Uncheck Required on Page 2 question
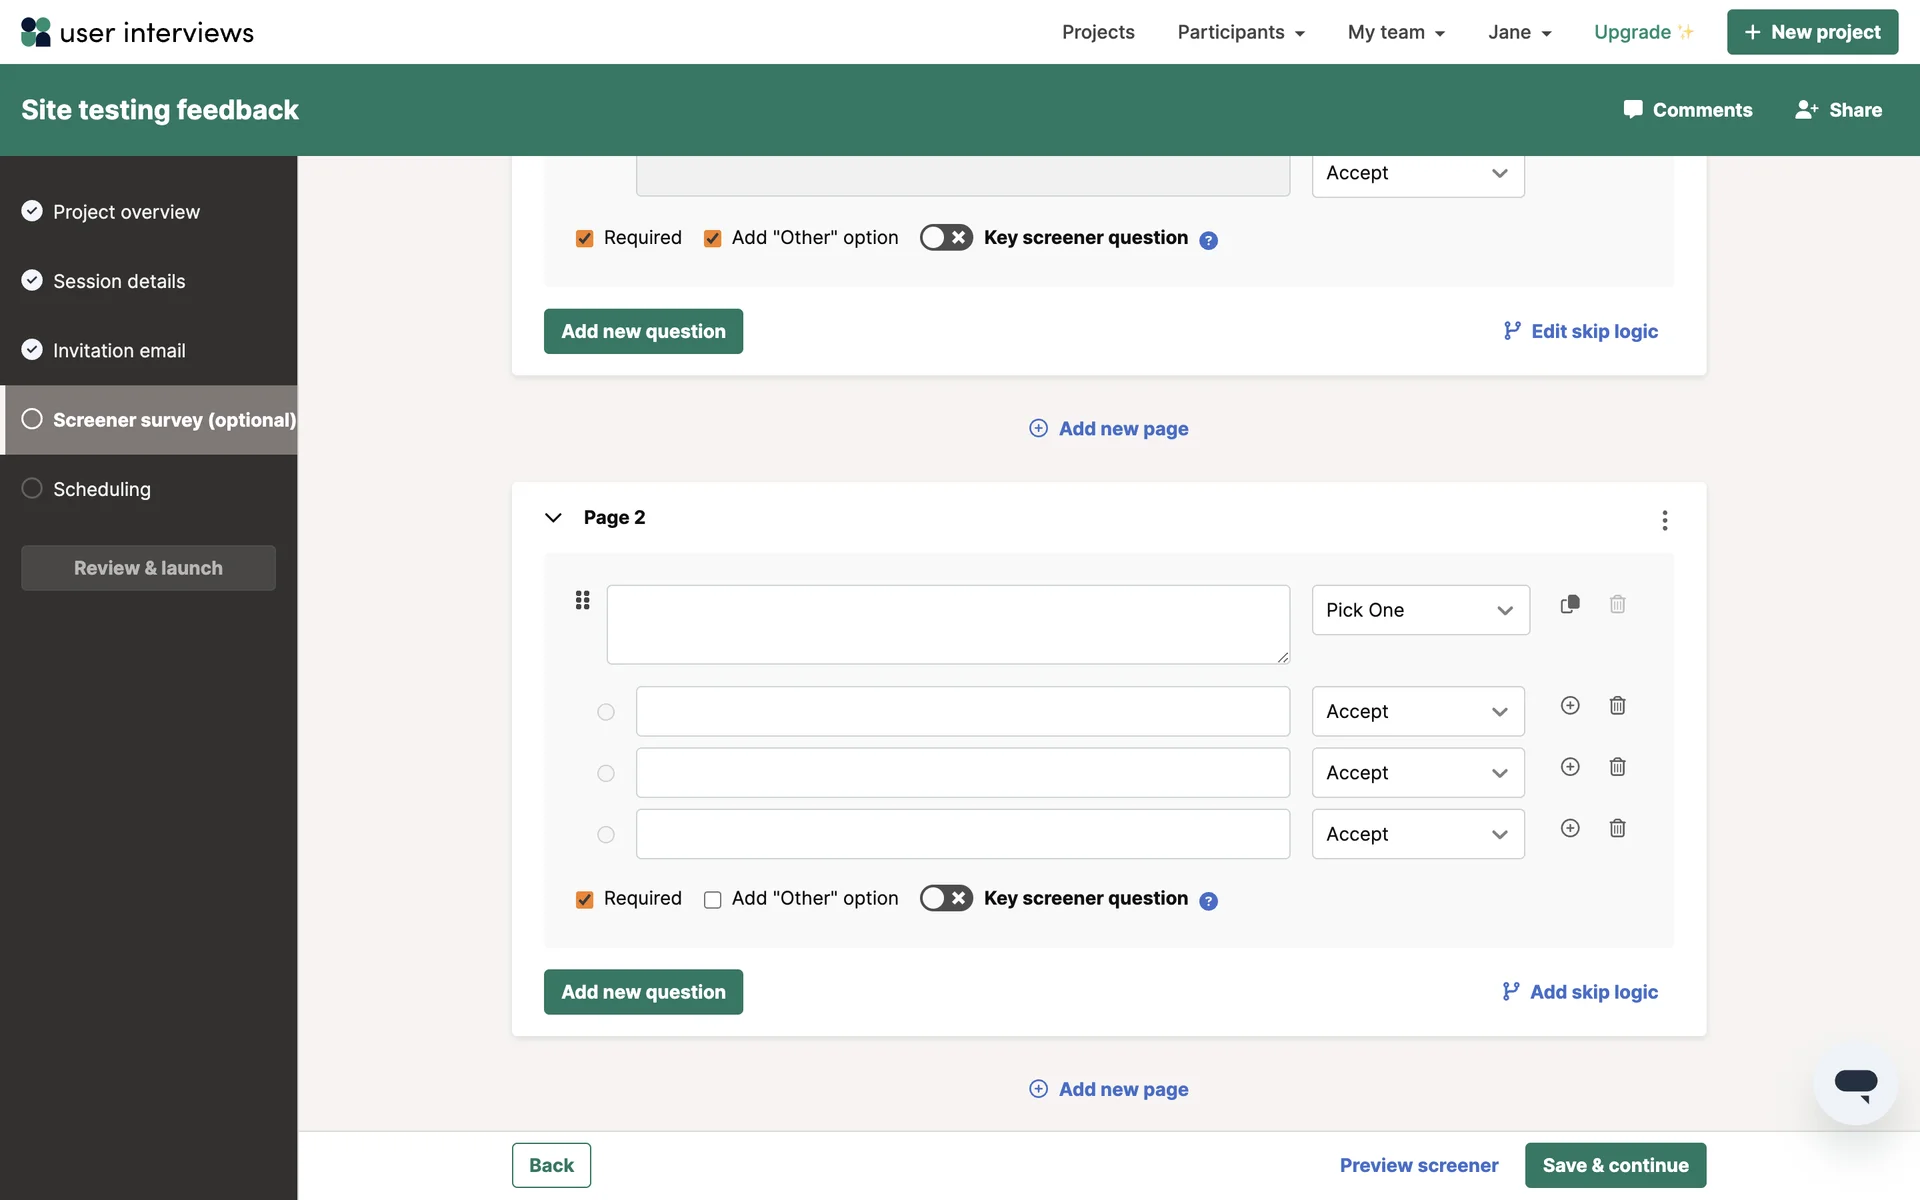 pos(585,900)
